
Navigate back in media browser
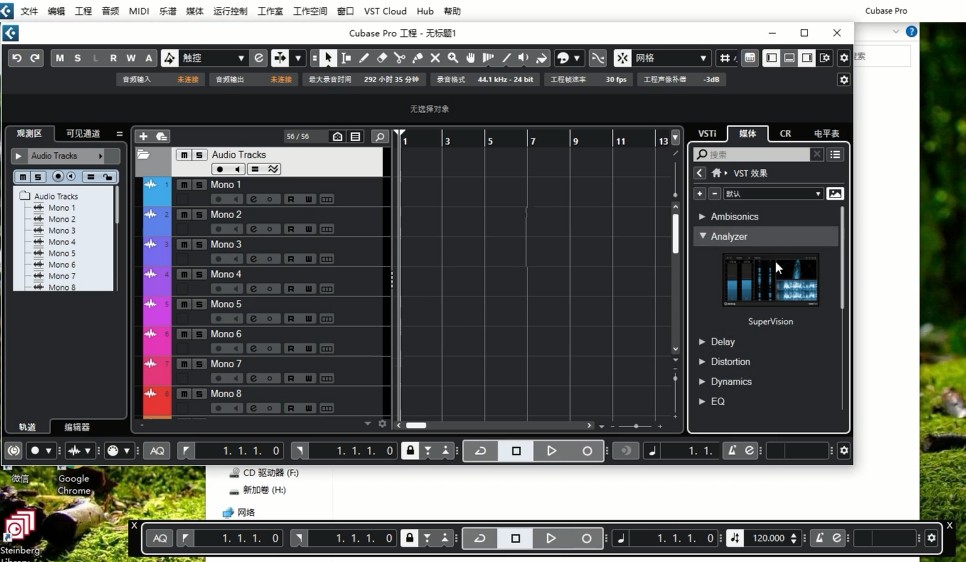699,173
